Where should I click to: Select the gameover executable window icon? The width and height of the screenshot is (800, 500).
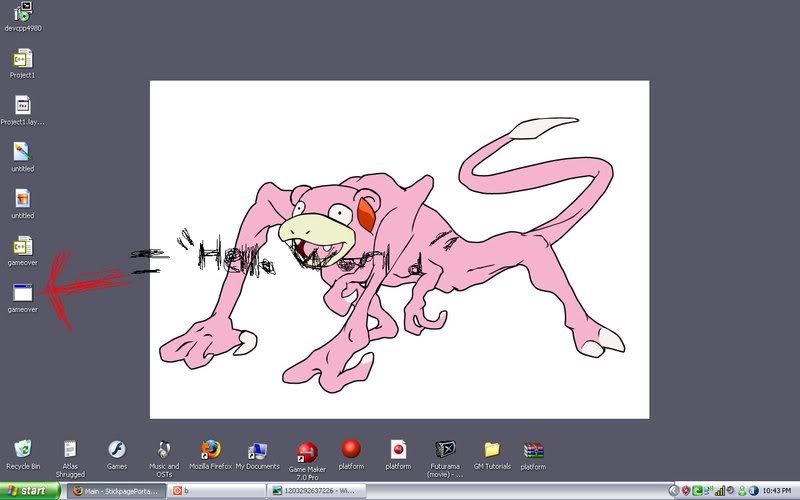22,292
